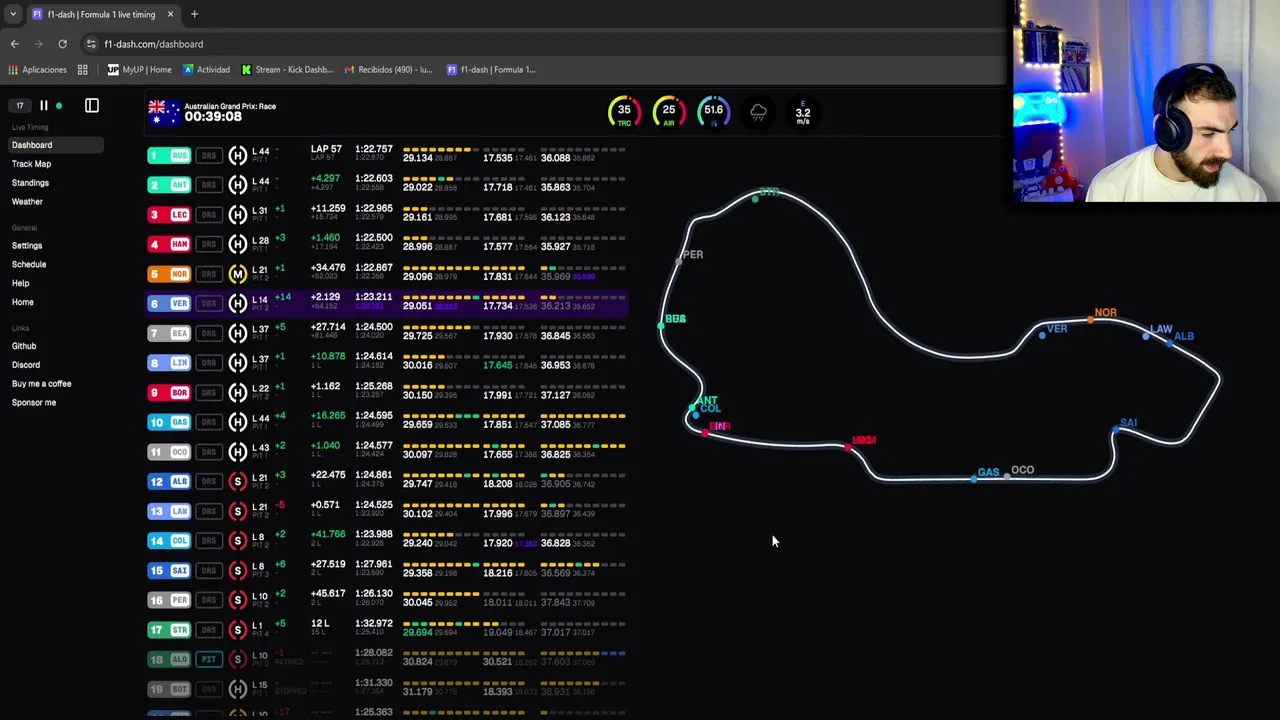Open the browser tab search chevron
Image resolution: width=1280 pixels, height=720 pixels.
13,14
